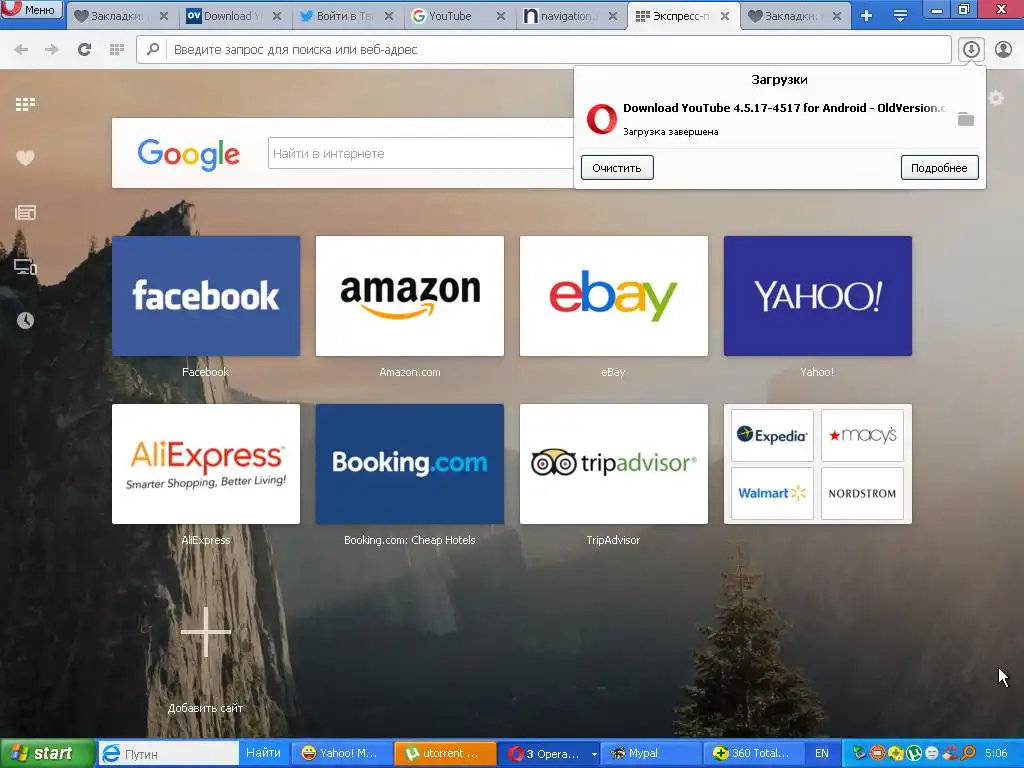Open history clock icon in sidebar

(25, 320)
